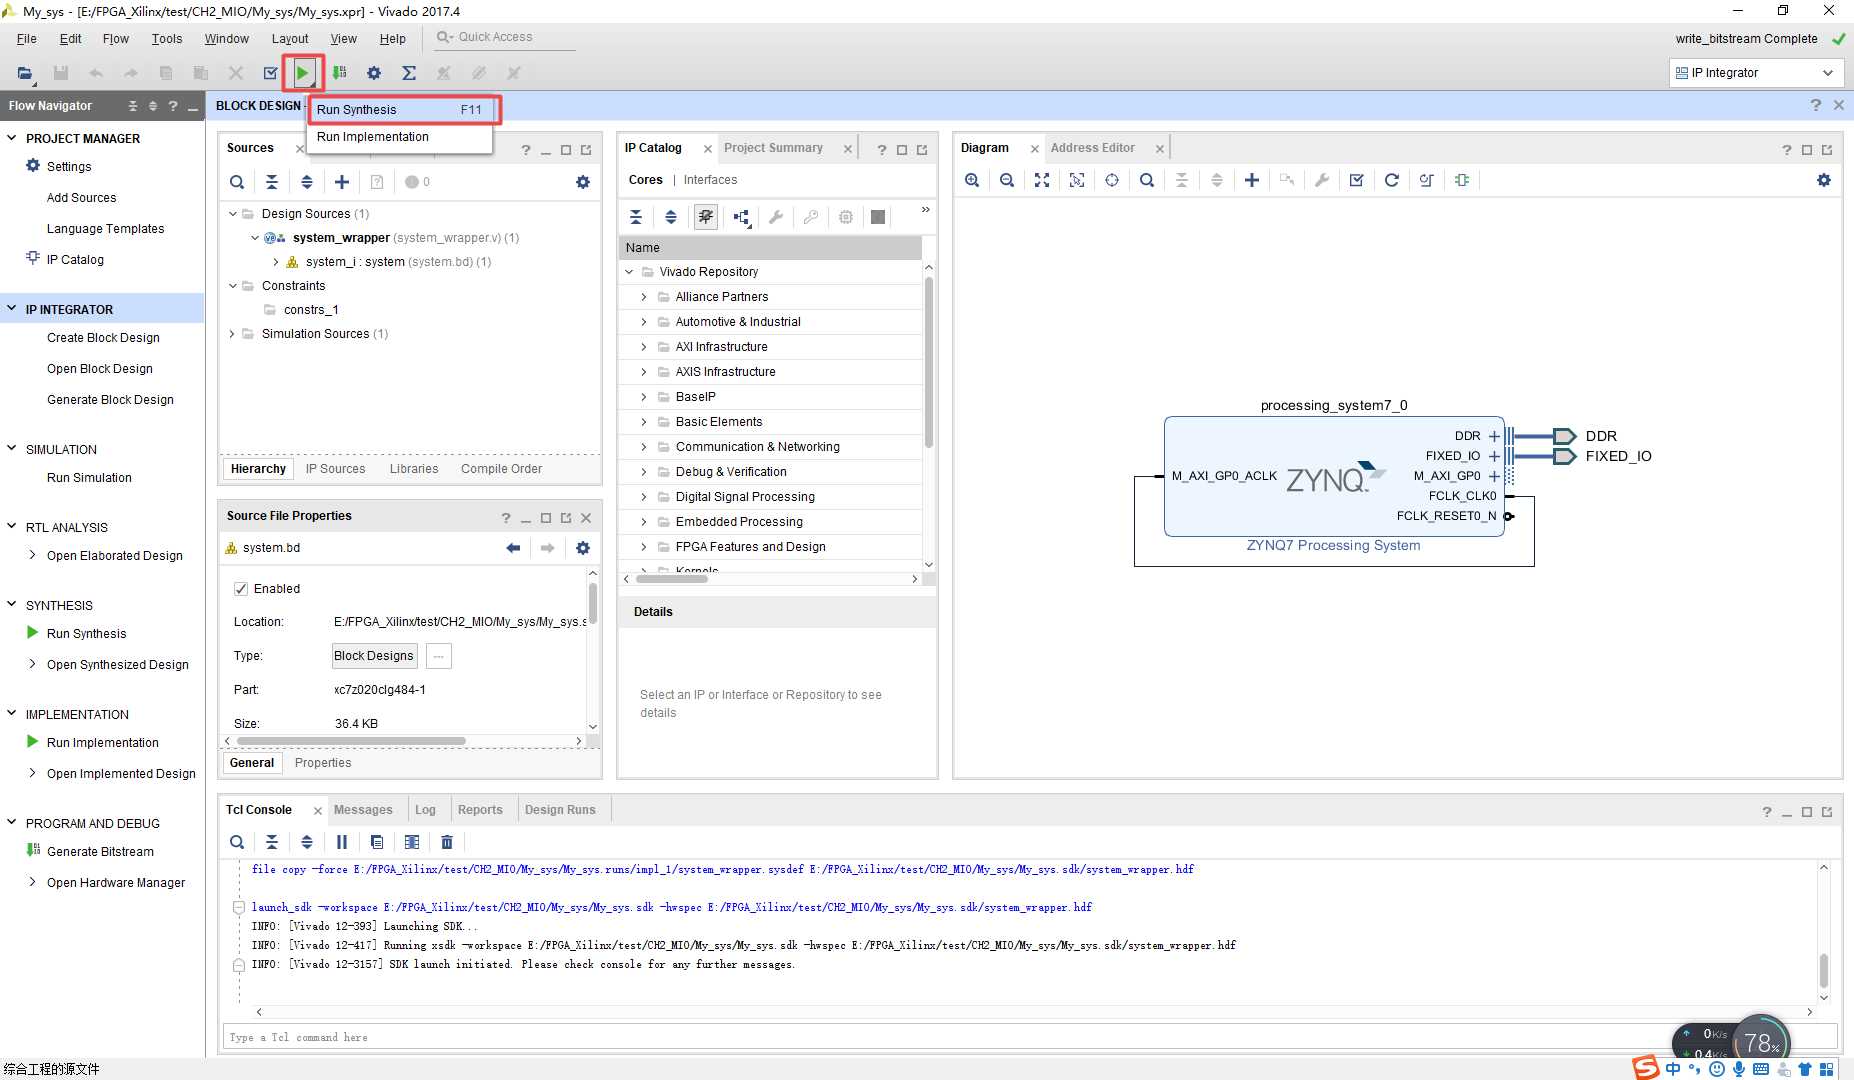
Task: Click the Sigma report icon in toolbar
Action: 409,73
